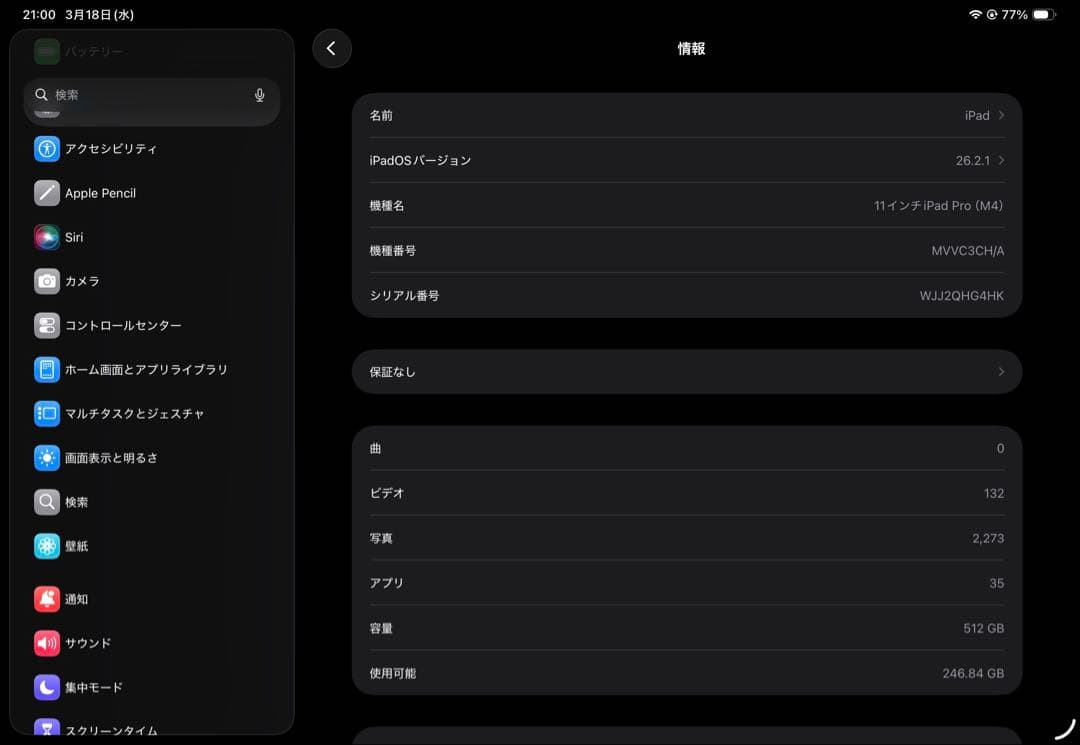Open 保証なし coverage details chevron
The width and height of the screenshot is (1080, 745).
(1001, 372)
